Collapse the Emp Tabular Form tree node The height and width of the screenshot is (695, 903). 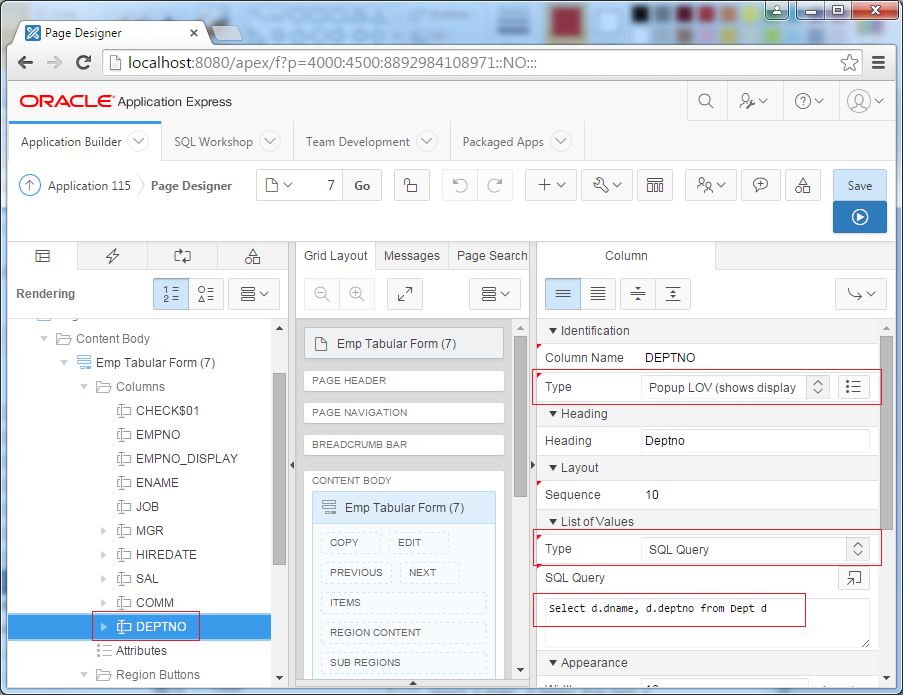64,363
